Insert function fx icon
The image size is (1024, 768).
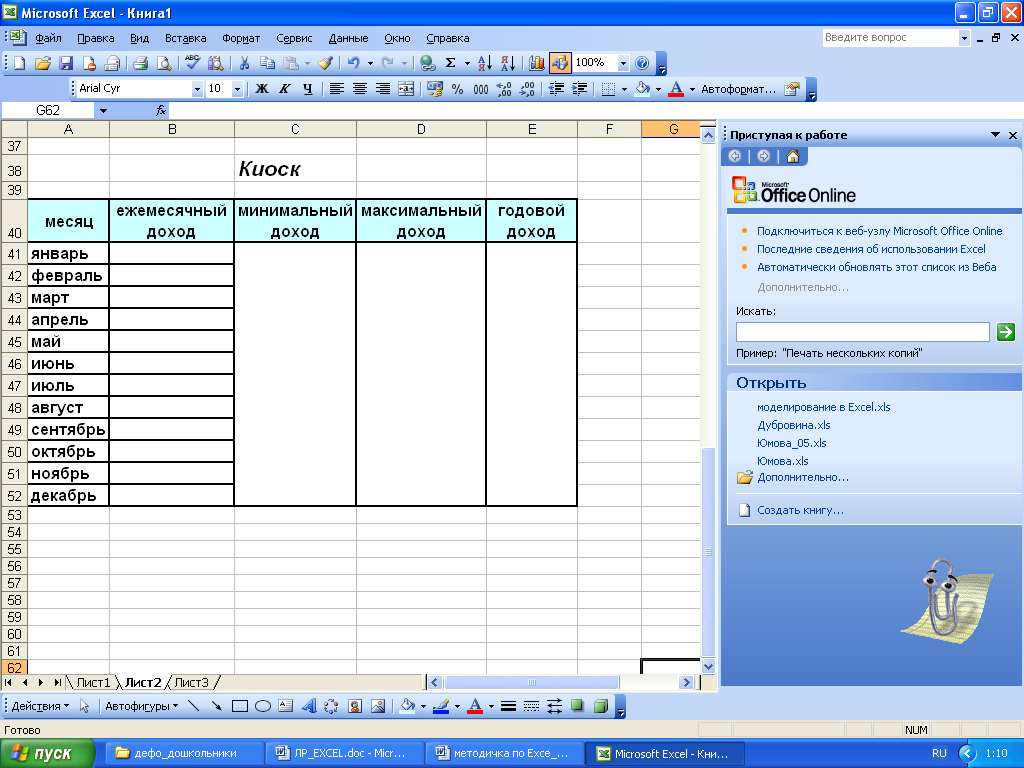coord(161,110)
